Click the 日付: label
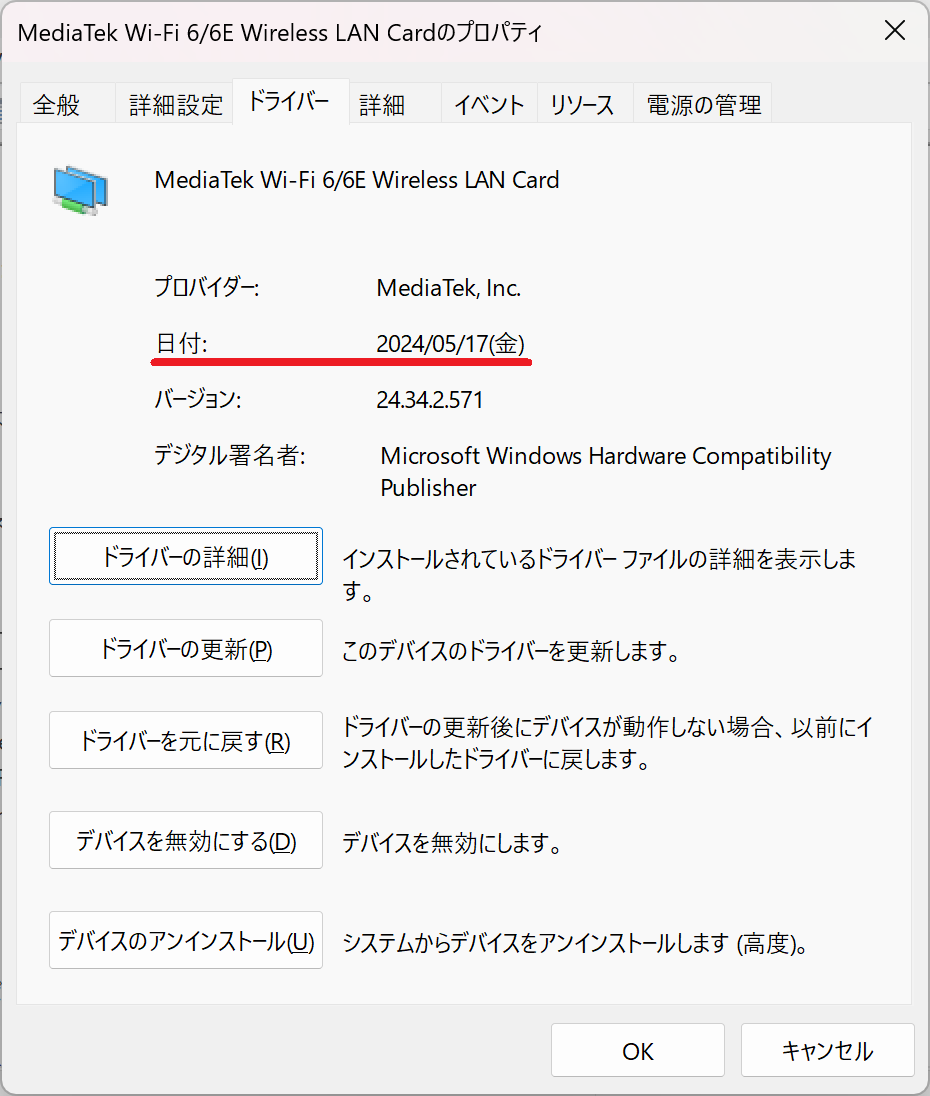Screen dimensions: 930x1096 pyautogui.click(x=181, y=344)
